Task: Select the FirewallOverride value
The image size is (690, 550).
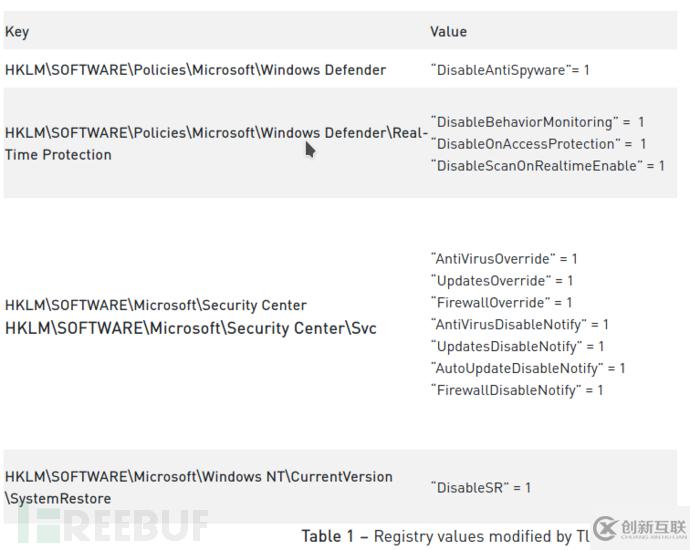Action: (x=502, y=303)
